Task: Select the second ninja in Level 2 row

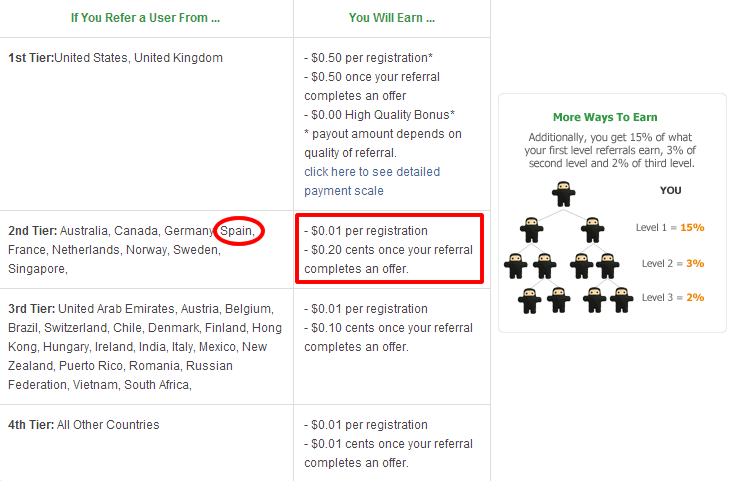Action: point(545,265)
